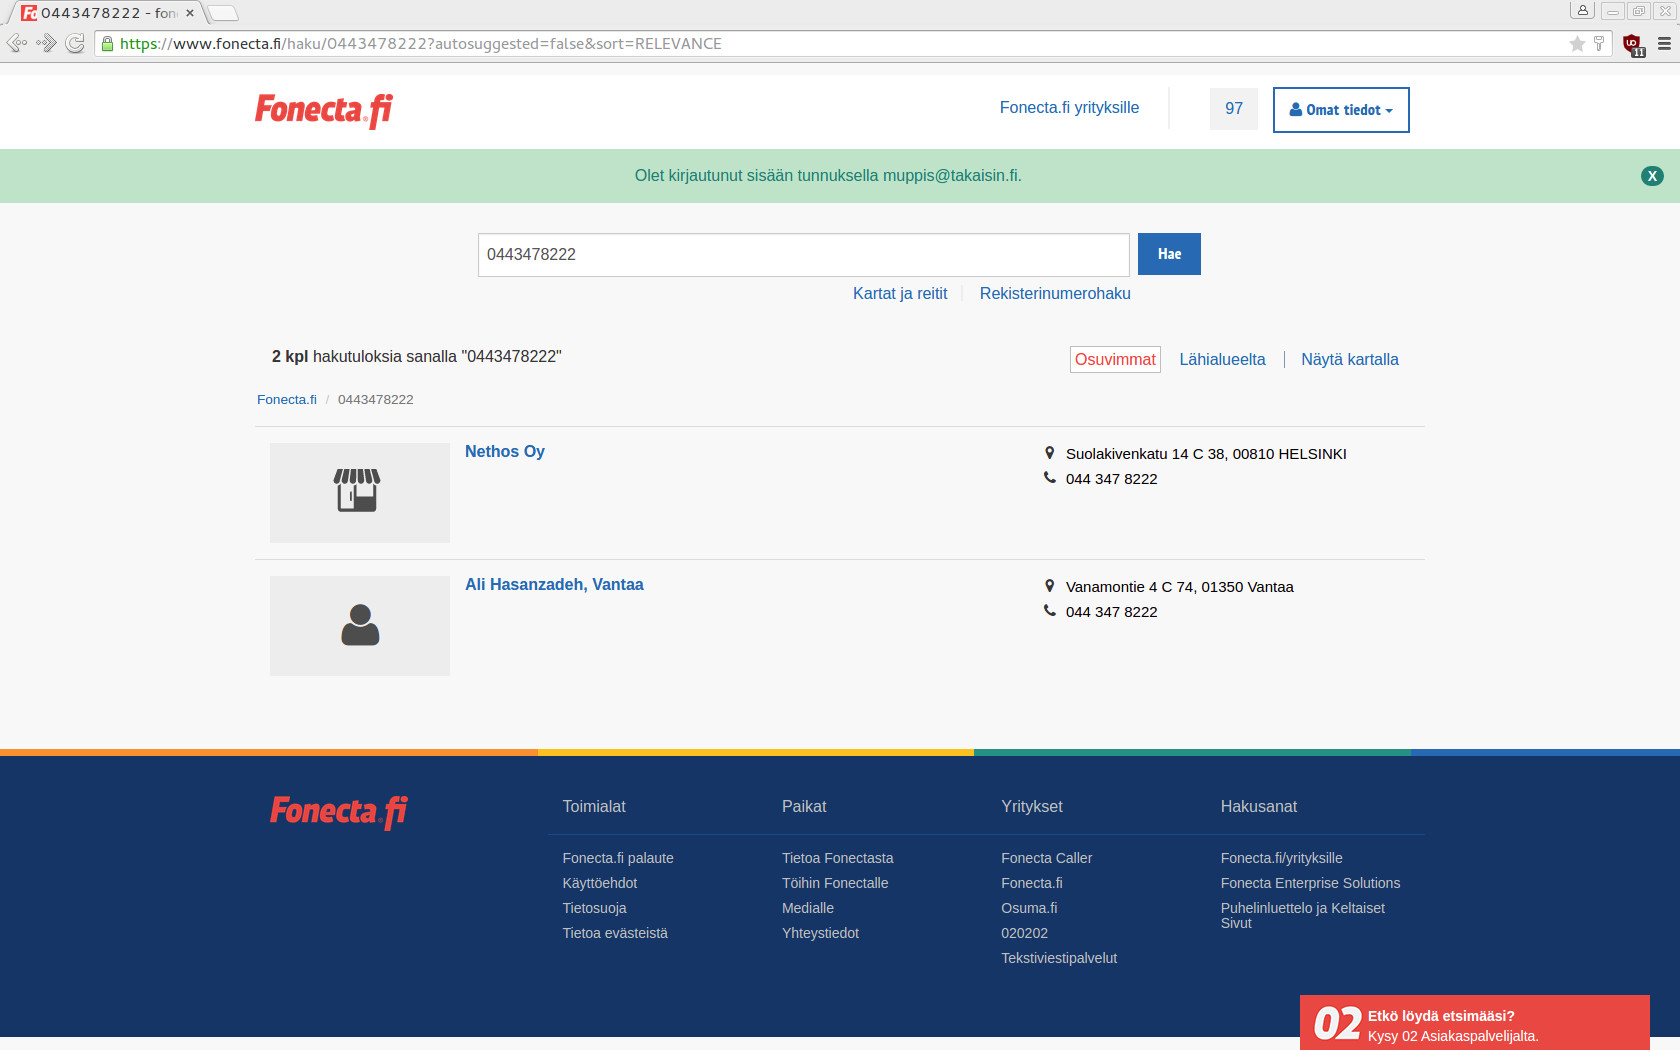
Task: Dismiss the green login notification banner
Action: [1652, 176]
